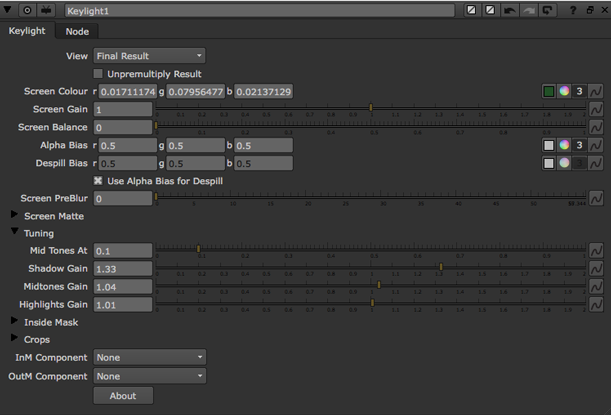Enable the Unpremultiply Result checkbox
The width and height of the screenshot is (611, 415).
[x=98, y=74]
